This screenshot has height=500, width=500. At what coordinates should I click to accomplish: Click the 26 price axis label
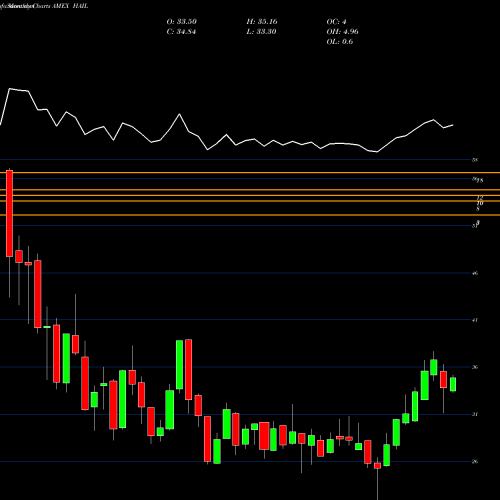475,461
